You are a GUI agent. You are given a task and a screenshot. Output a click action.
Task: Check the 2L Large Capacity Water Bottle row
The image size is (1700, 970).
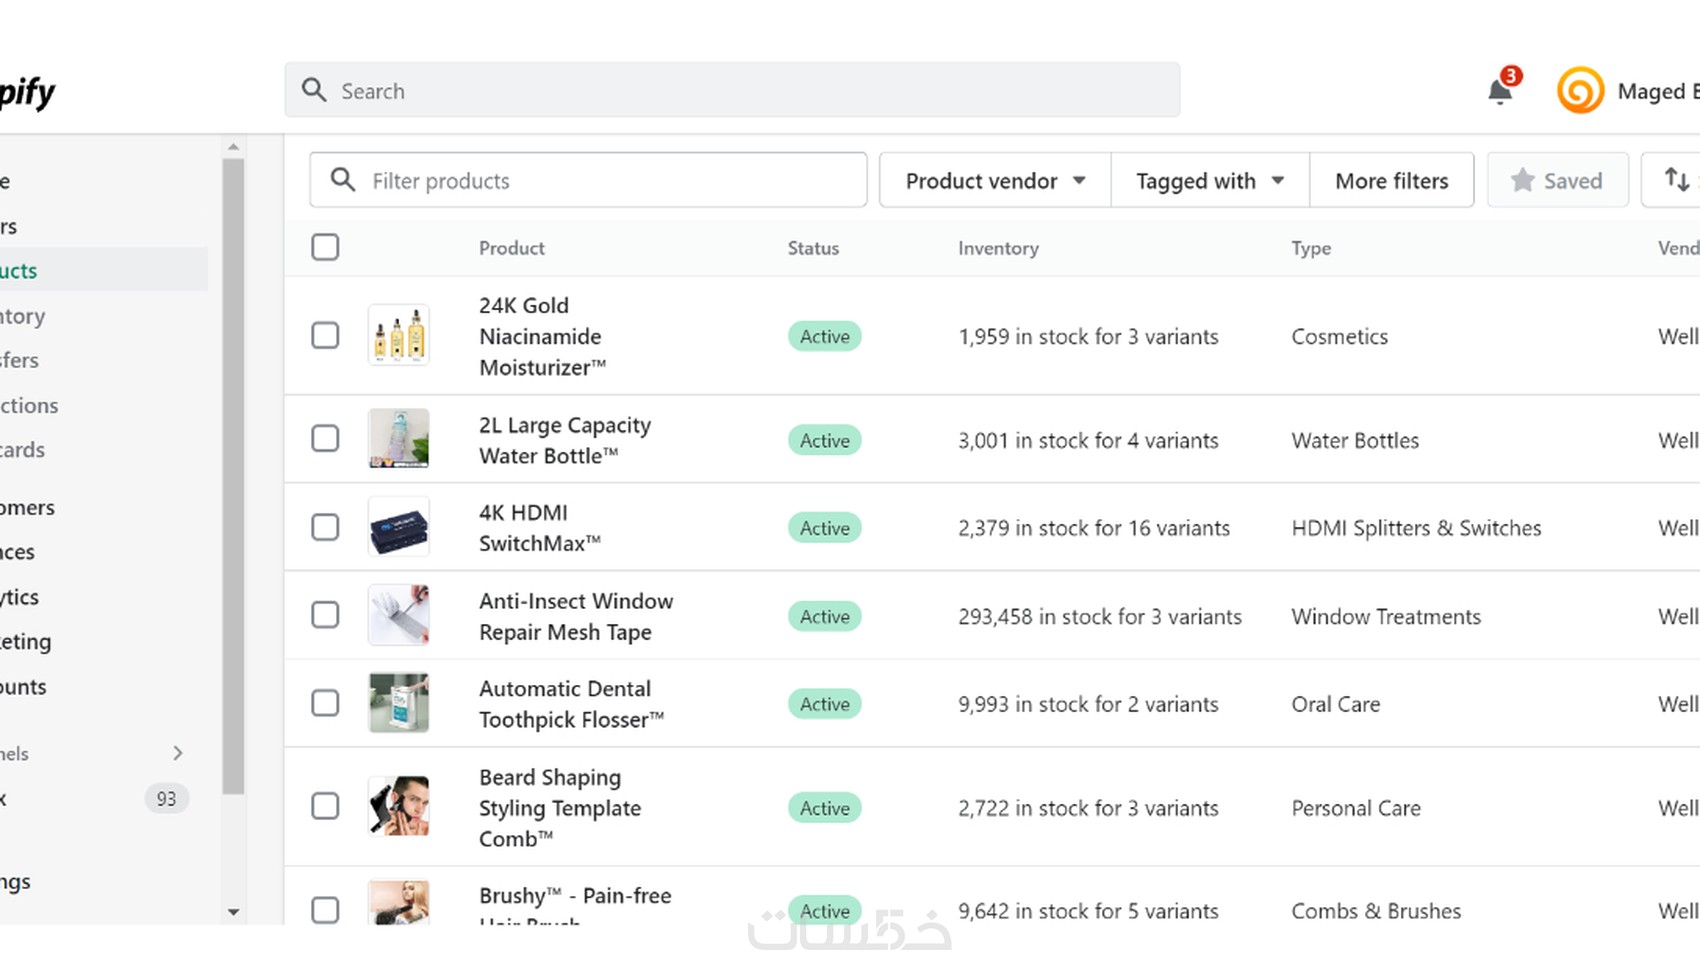click(x=325, y=439)
